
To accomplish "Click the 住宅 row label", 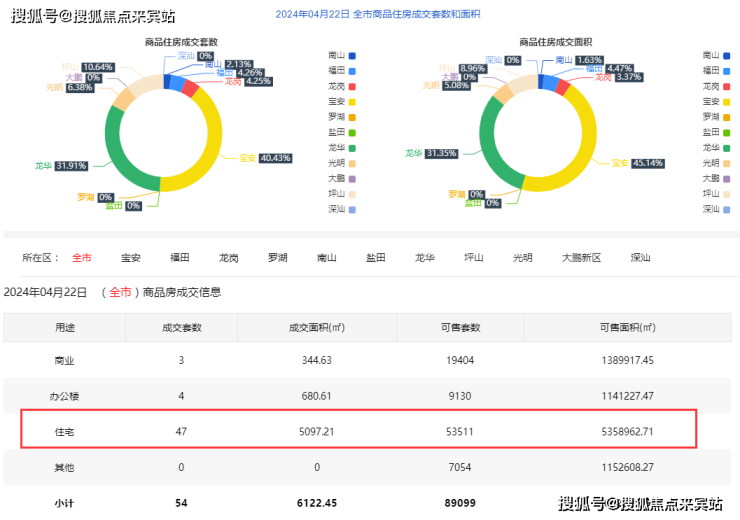I will [65, 432].
